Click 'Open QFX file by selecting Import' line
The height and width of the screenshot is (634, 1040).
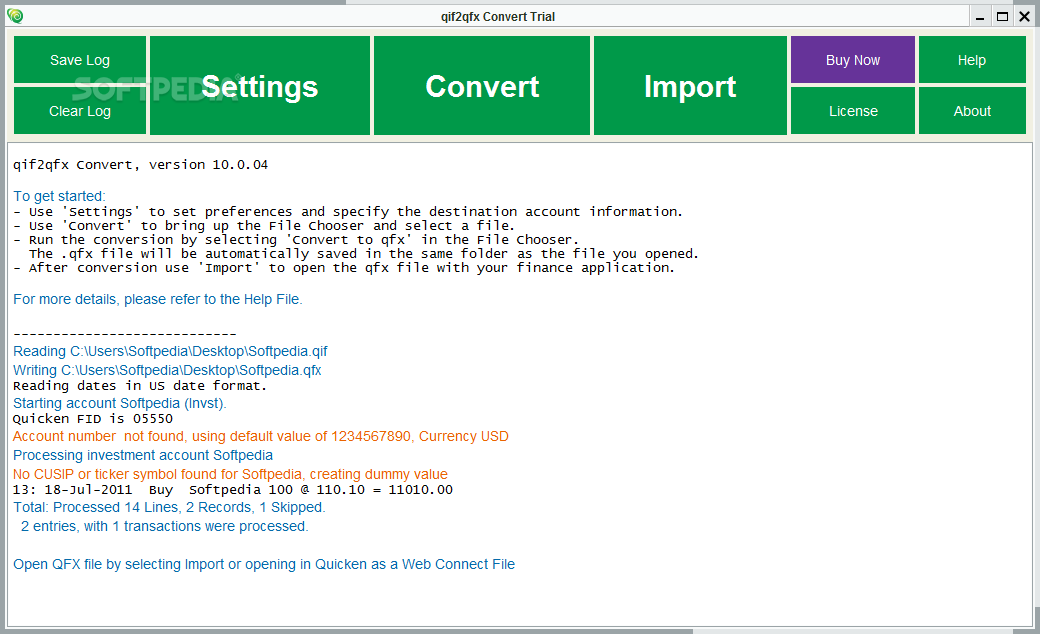264,564
